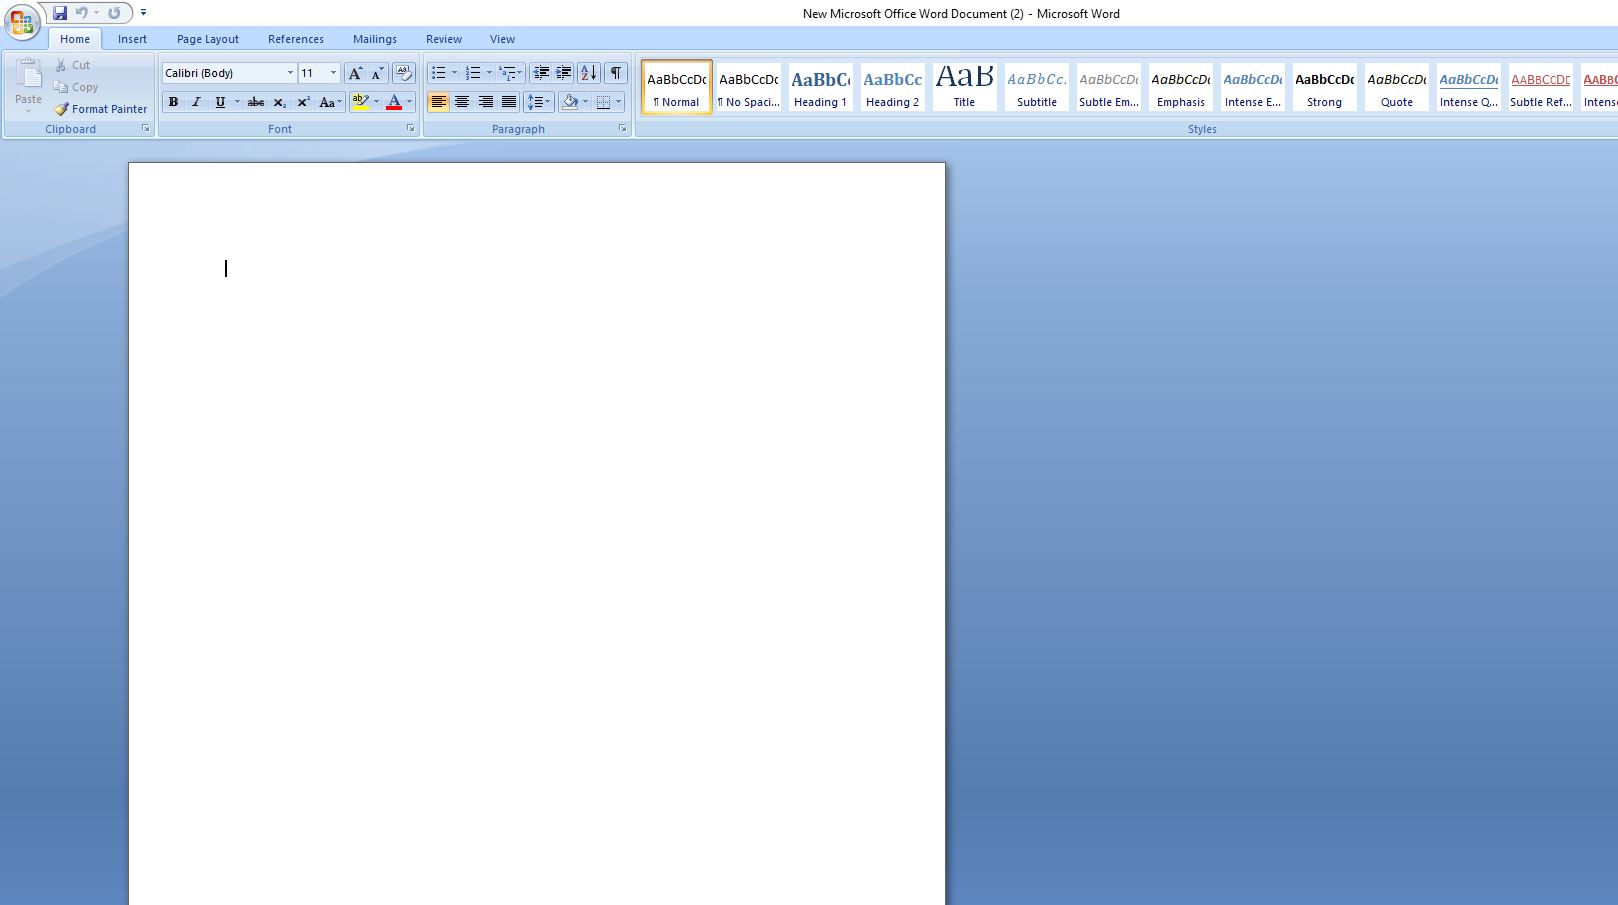Image resolution: width=1618 pixels, height=905 pixels.
Task: Click the Clear Formatting icon
Action: click(403, 73)
